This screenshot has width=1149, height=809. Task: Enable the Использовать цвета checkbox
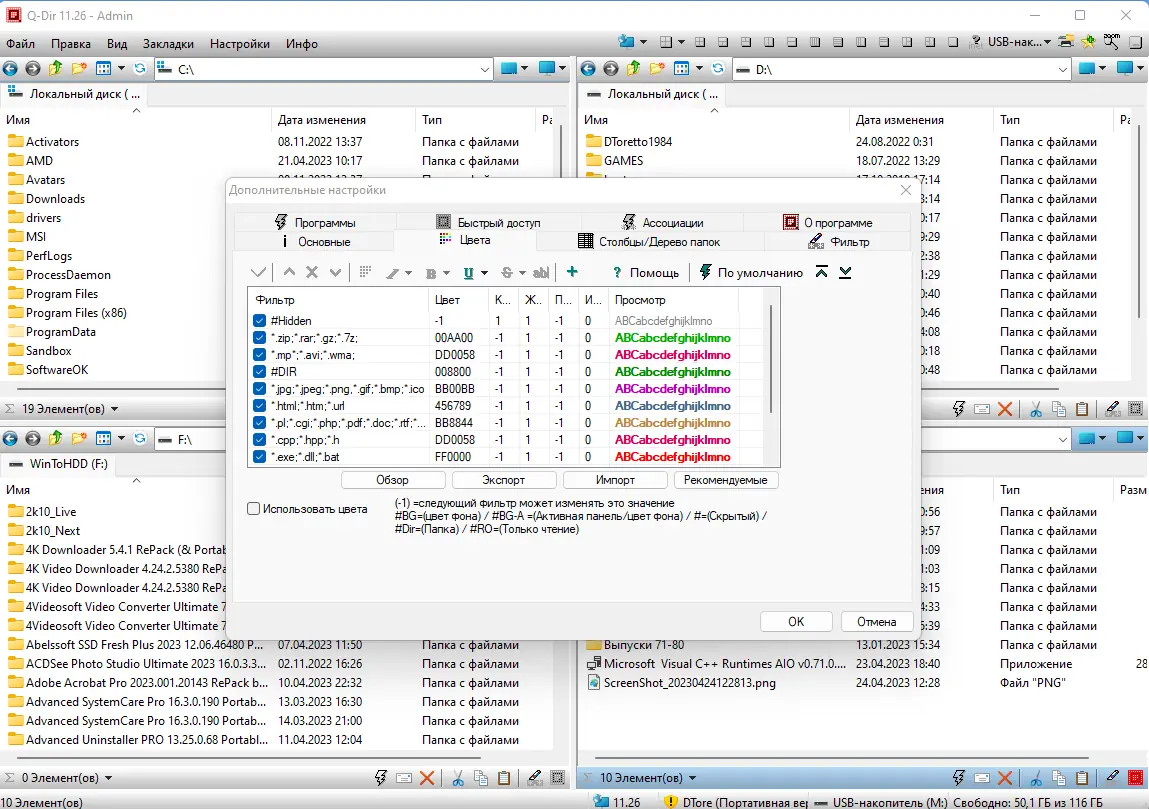(x=254, y=509)
